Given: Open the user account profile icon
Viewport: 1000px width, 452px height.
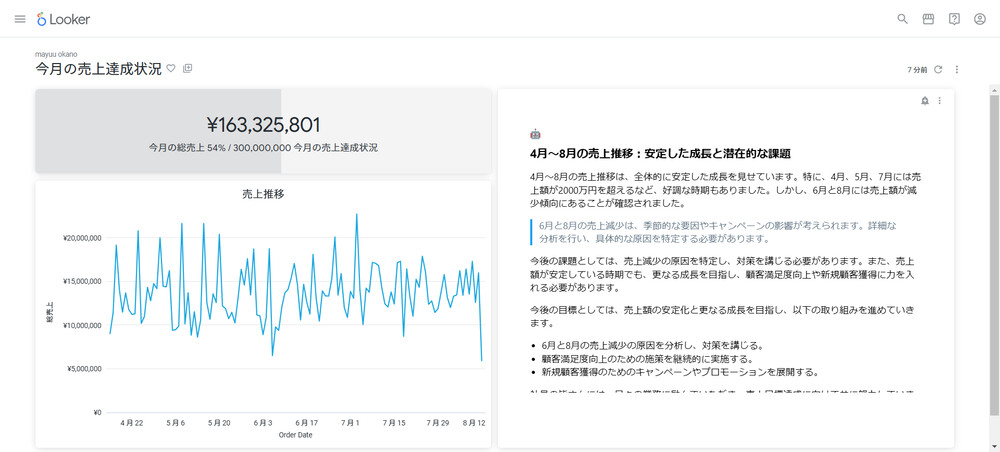Looking at the screenshot, I should click(980, 19).
